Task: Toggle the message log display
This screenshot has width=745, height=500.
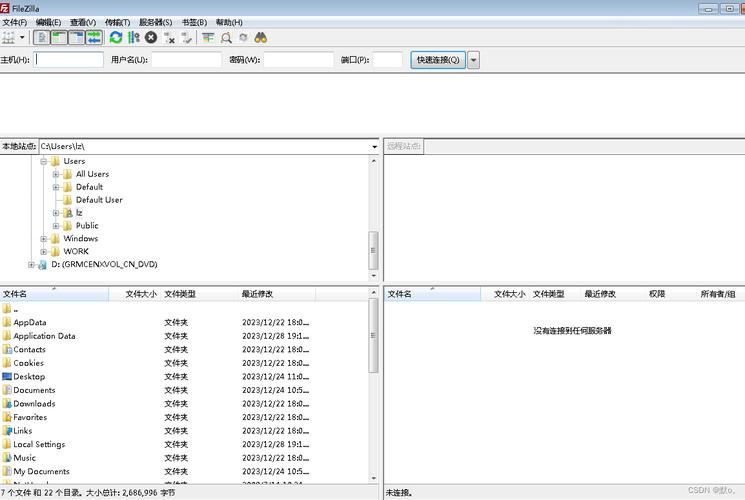Action: [42, 38]
